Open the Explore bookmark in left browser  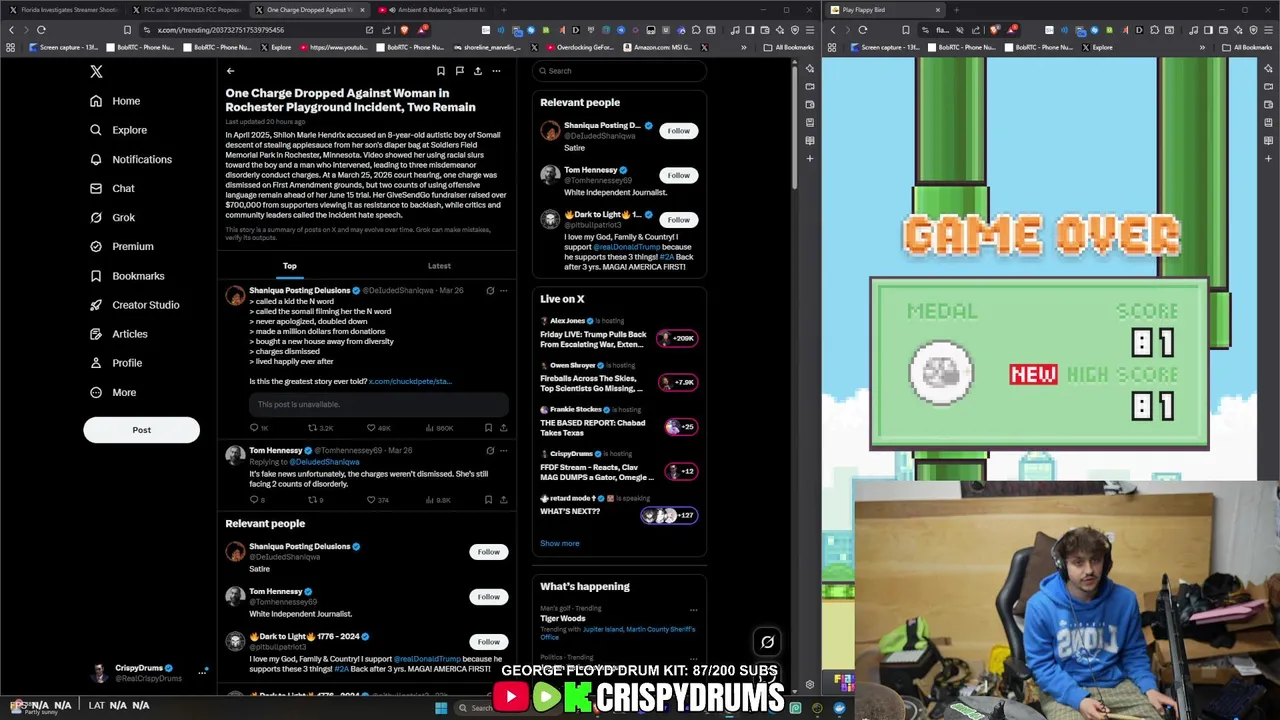[276, 47]
